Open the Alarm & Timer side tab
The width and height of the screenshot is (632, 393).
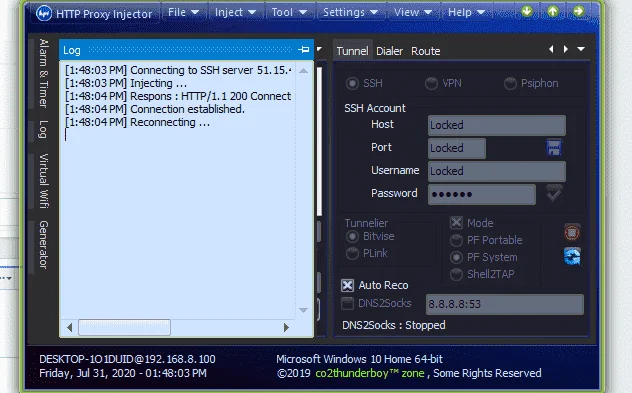pyautogui.click(x=44, y=73)
